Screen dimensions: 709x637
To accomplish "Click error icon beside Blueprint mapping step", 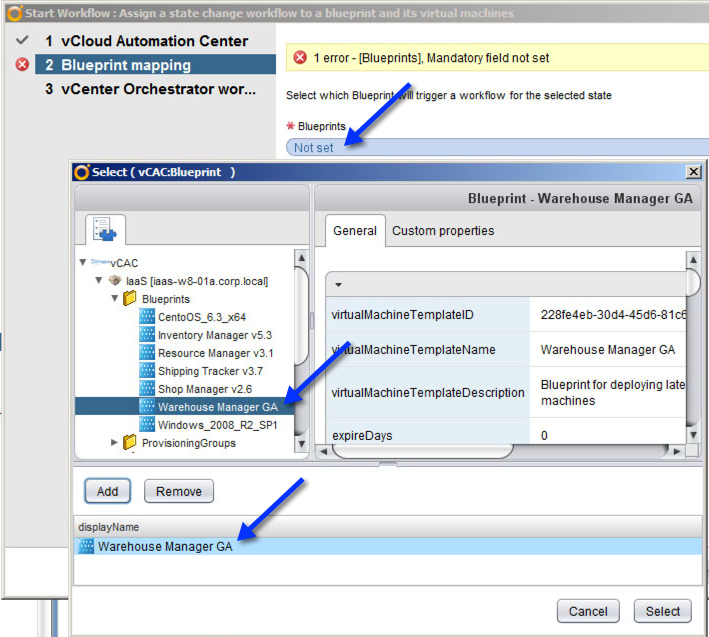I will [x=22, y=65].
